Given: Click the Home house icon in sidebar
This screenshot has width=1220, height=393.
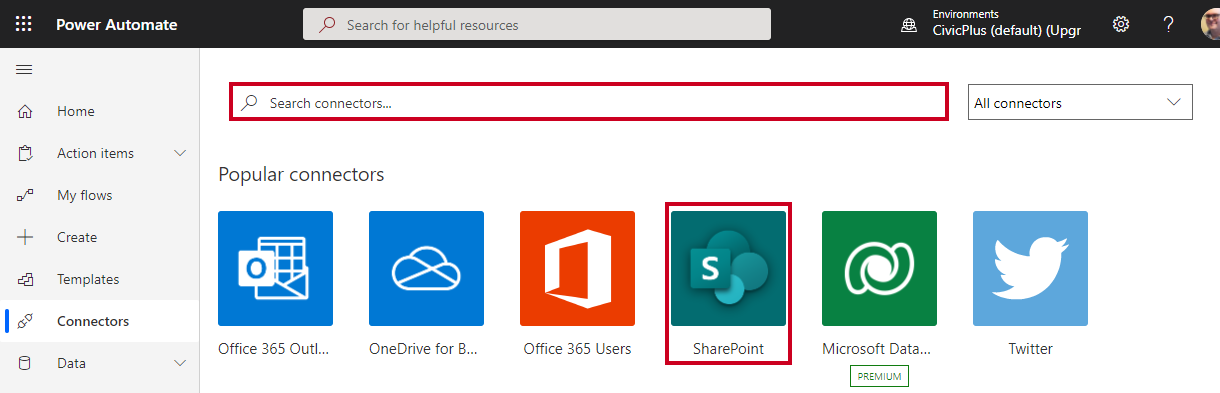Looking at the screenshot, I should pos(26,111).
